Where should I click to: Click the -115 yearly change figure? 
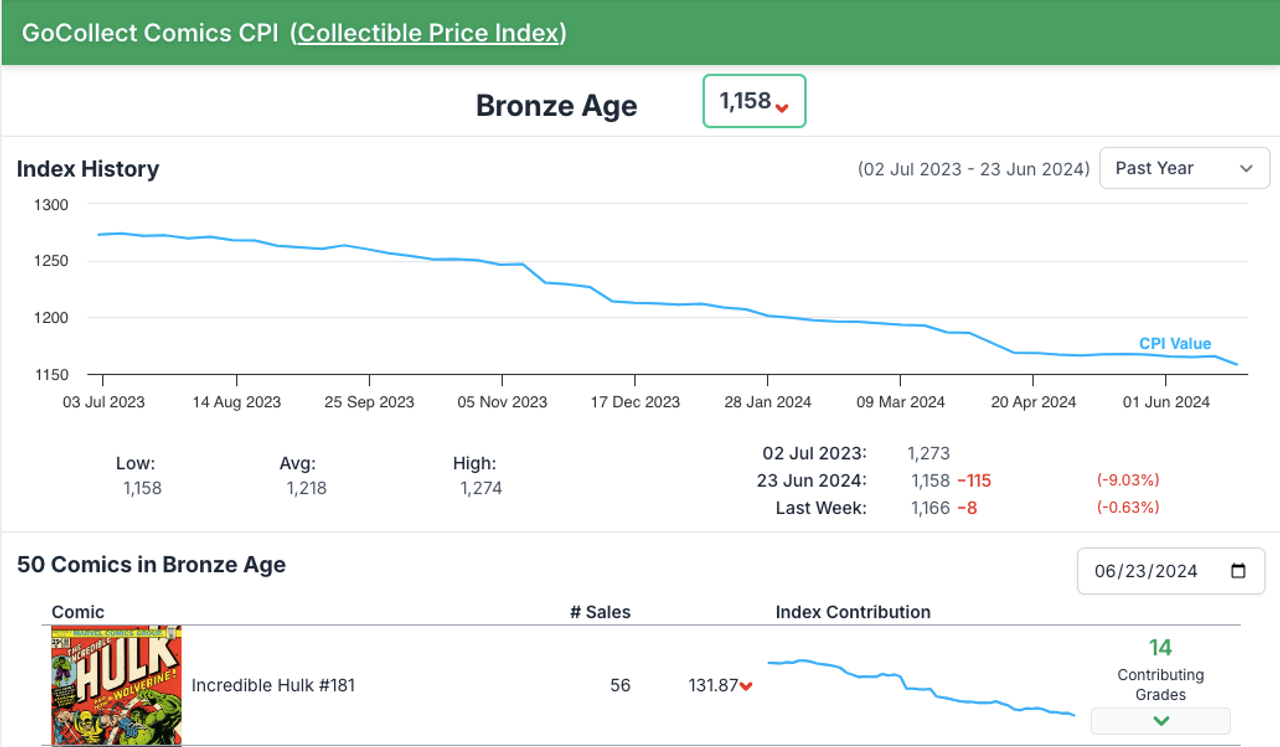point(974,481)
